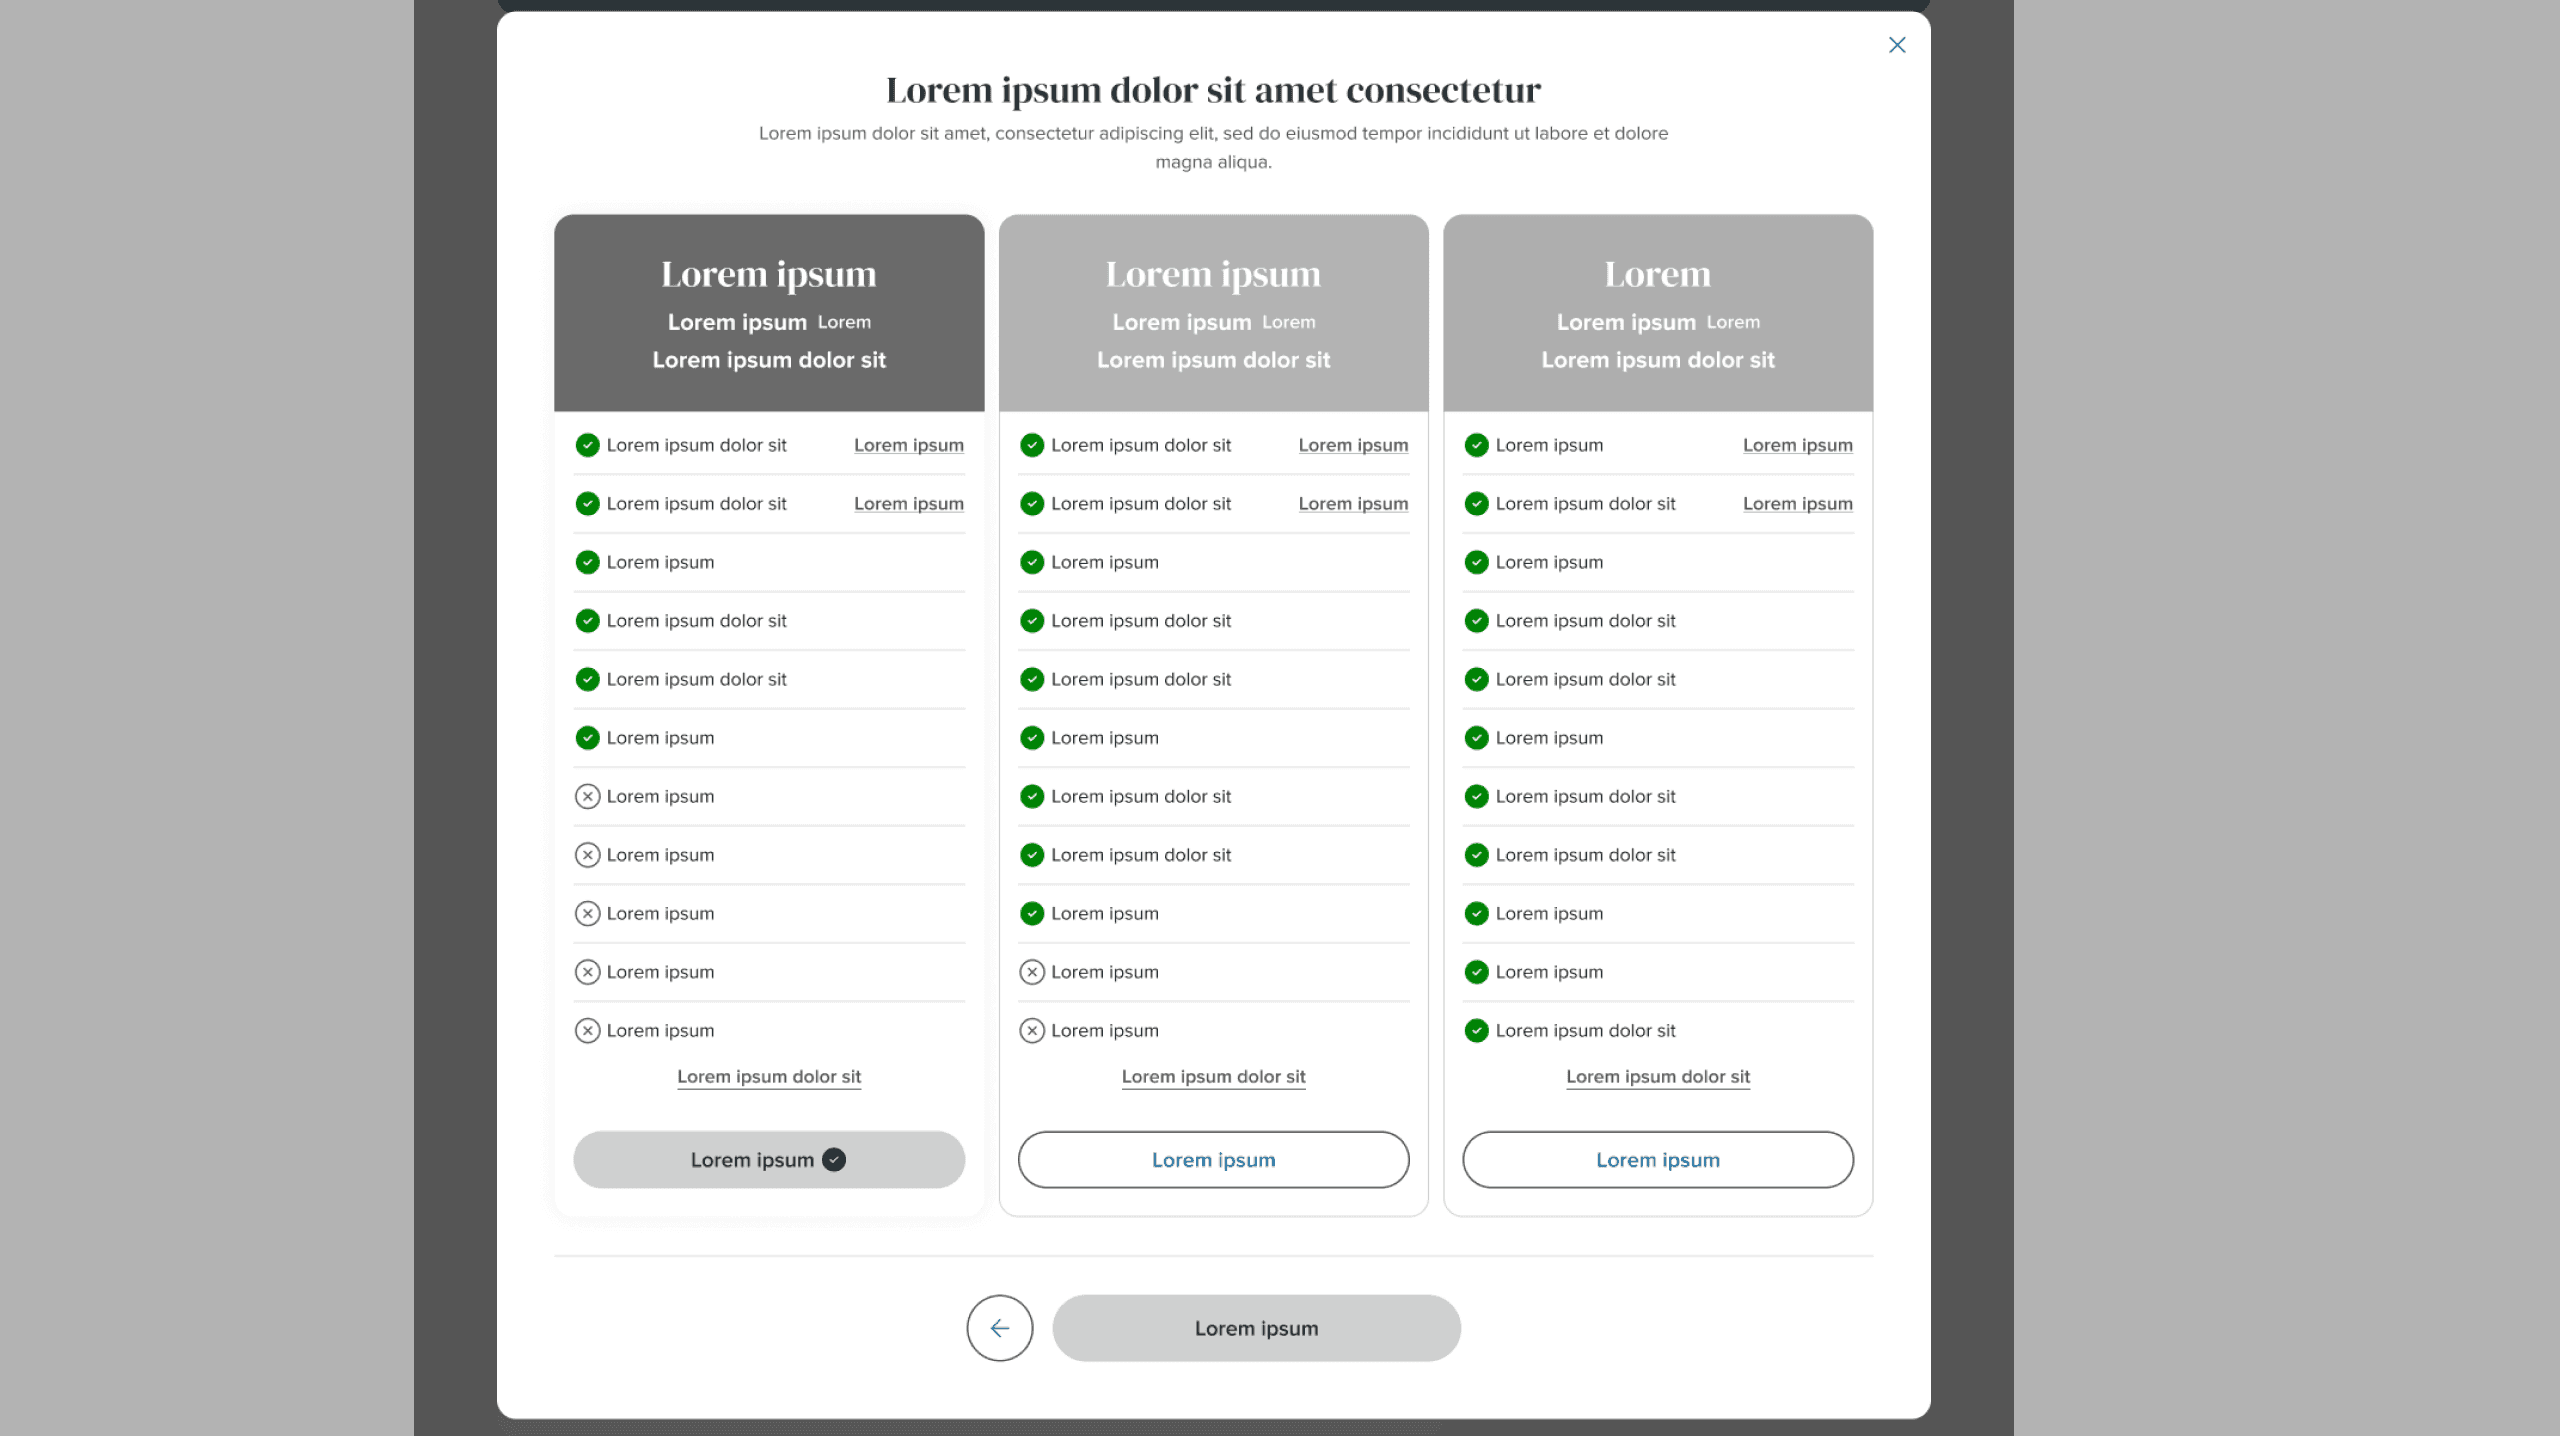This screenshot has width=2560, height=1436.
Task: Click the last green checkmark in the third plan
Action: [x=1476, y=1030]
